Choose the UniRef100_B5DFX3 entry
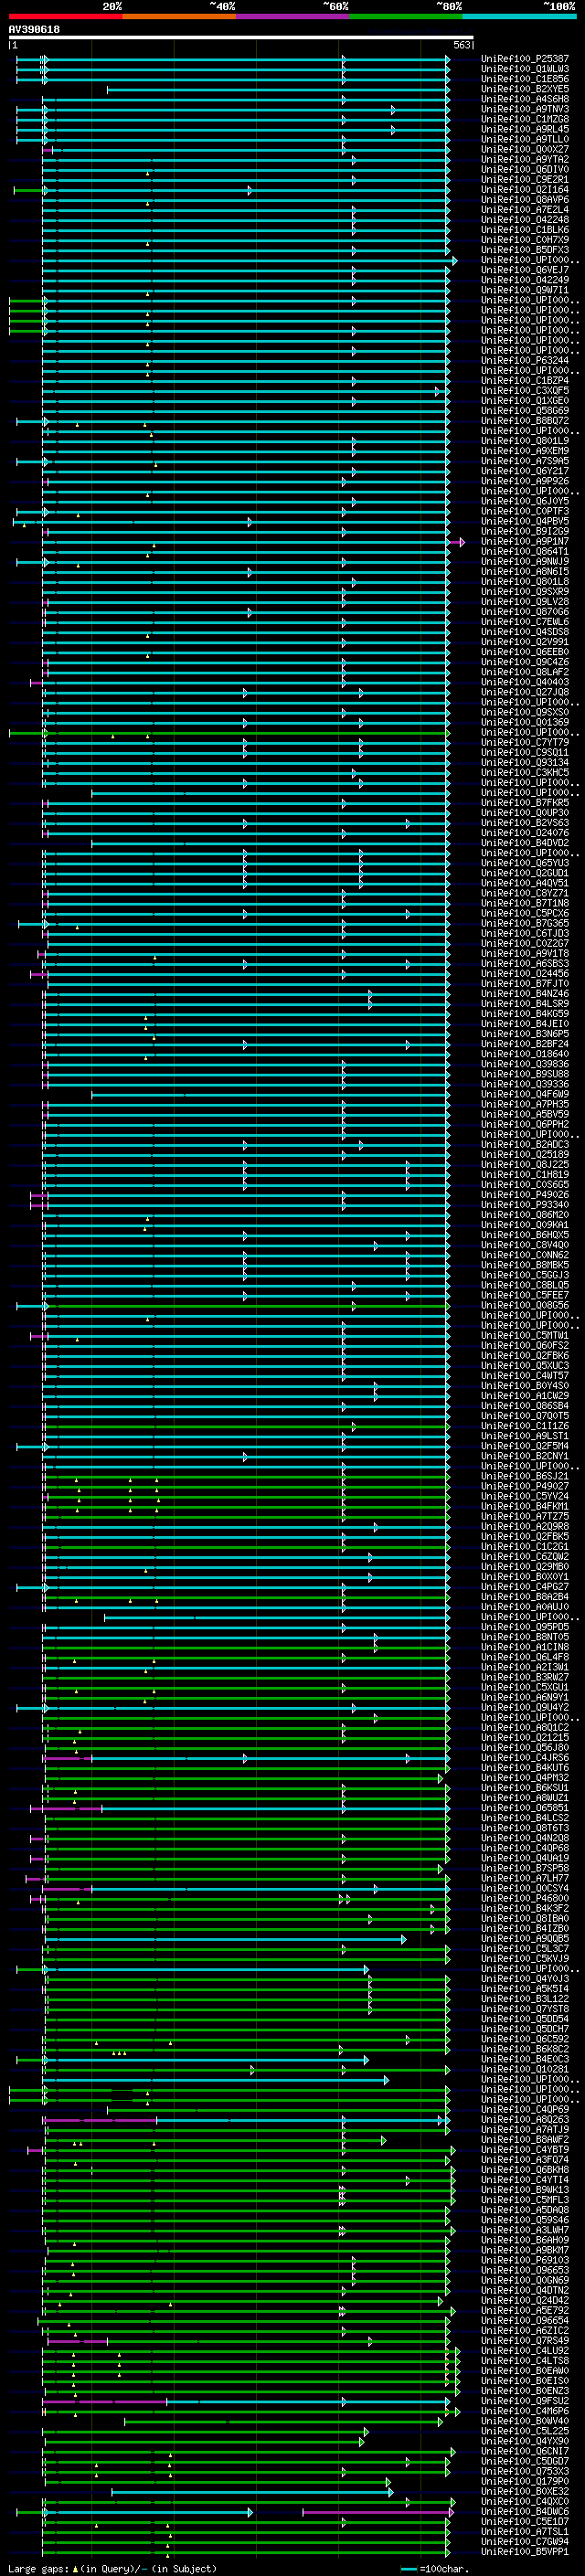The image size is (585, 2576). coord(525,250)
